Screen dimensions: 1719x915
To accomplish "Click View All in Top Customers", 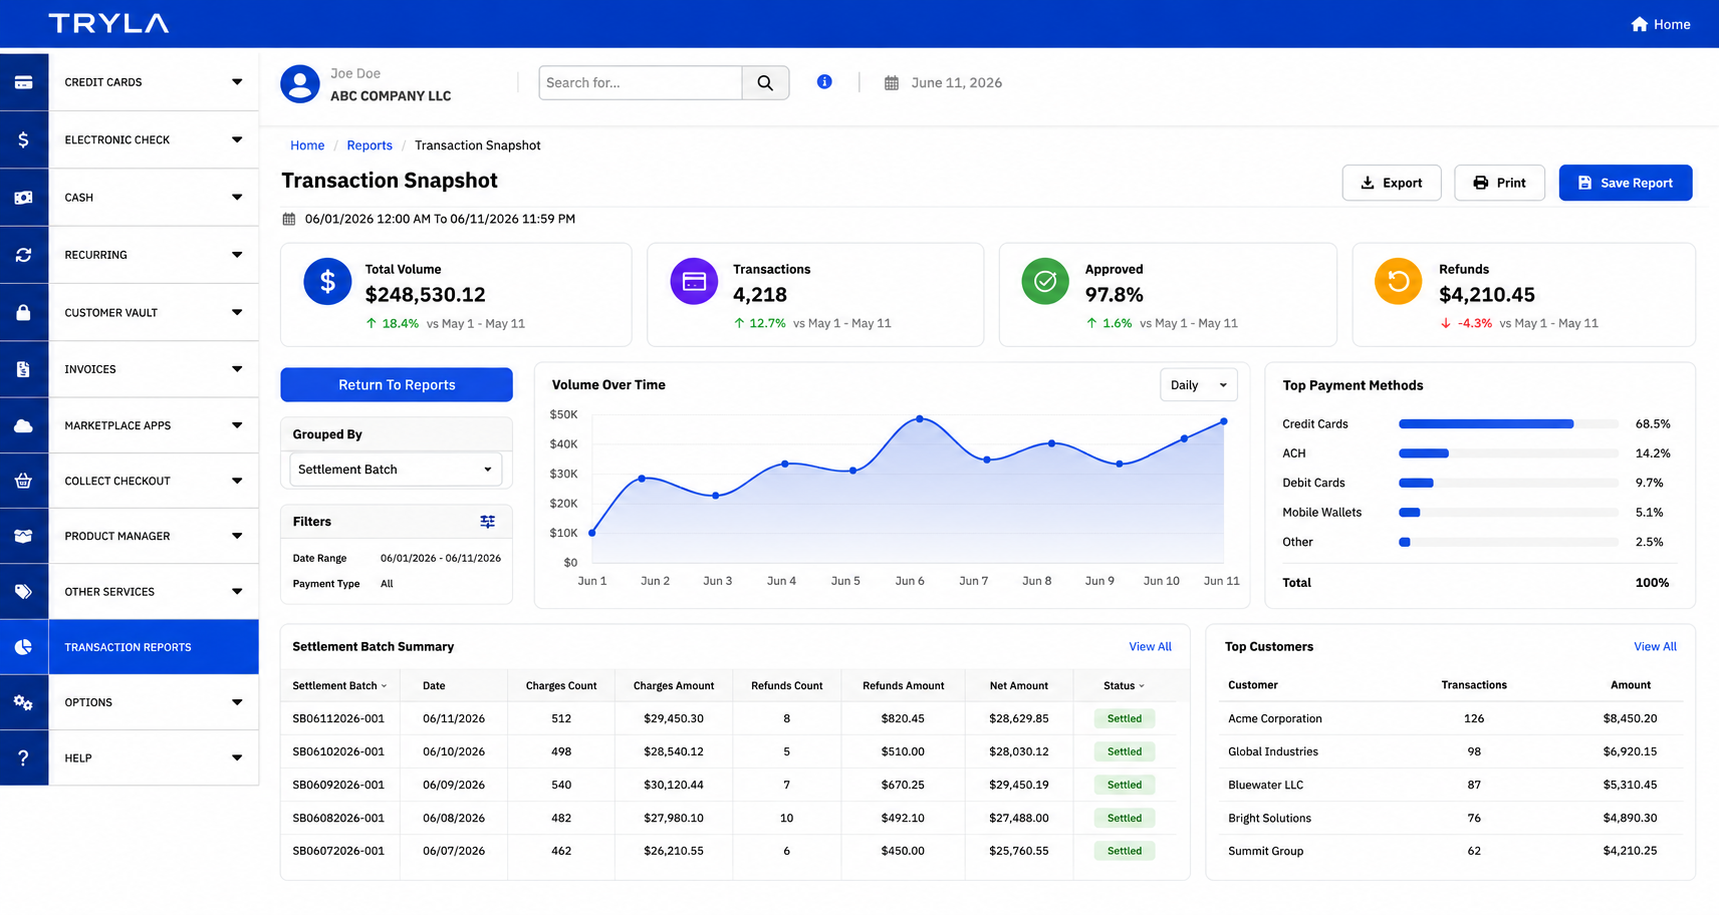I will pyautogui.click(x=1655, y=647).
